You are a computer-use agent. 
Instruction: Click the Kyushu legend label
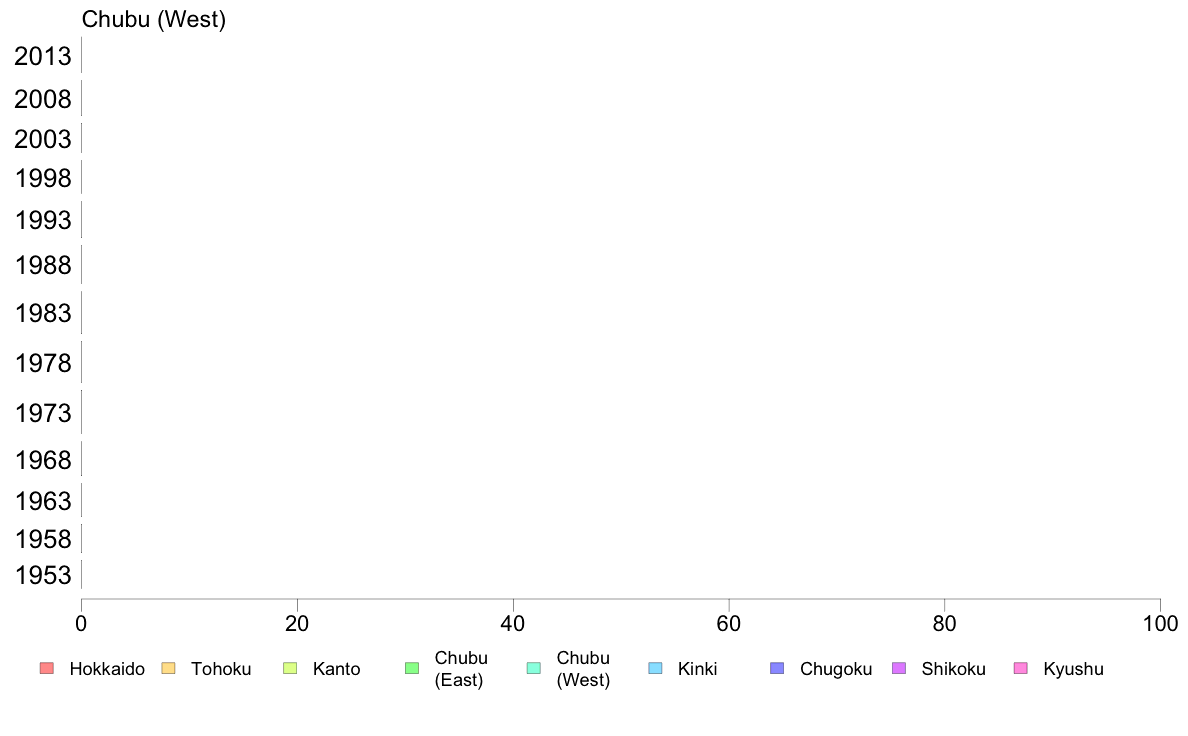[x=1073, y=669]
